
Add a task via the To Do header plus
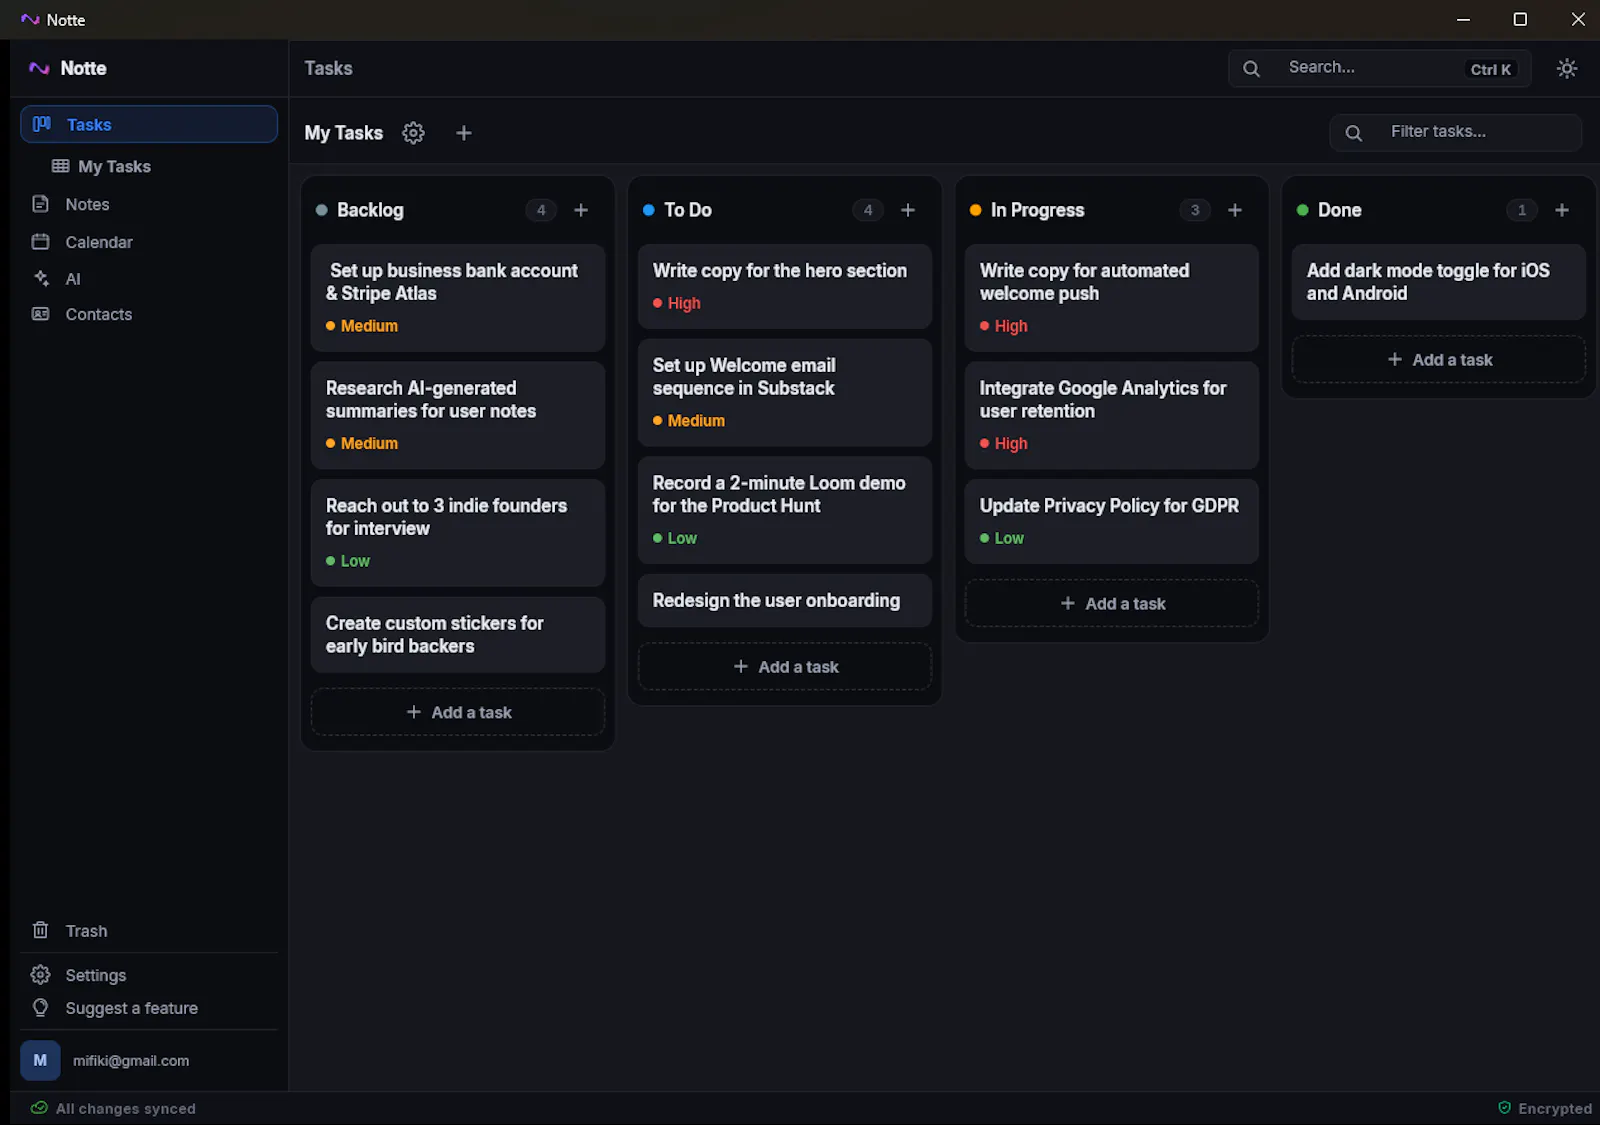908,210
